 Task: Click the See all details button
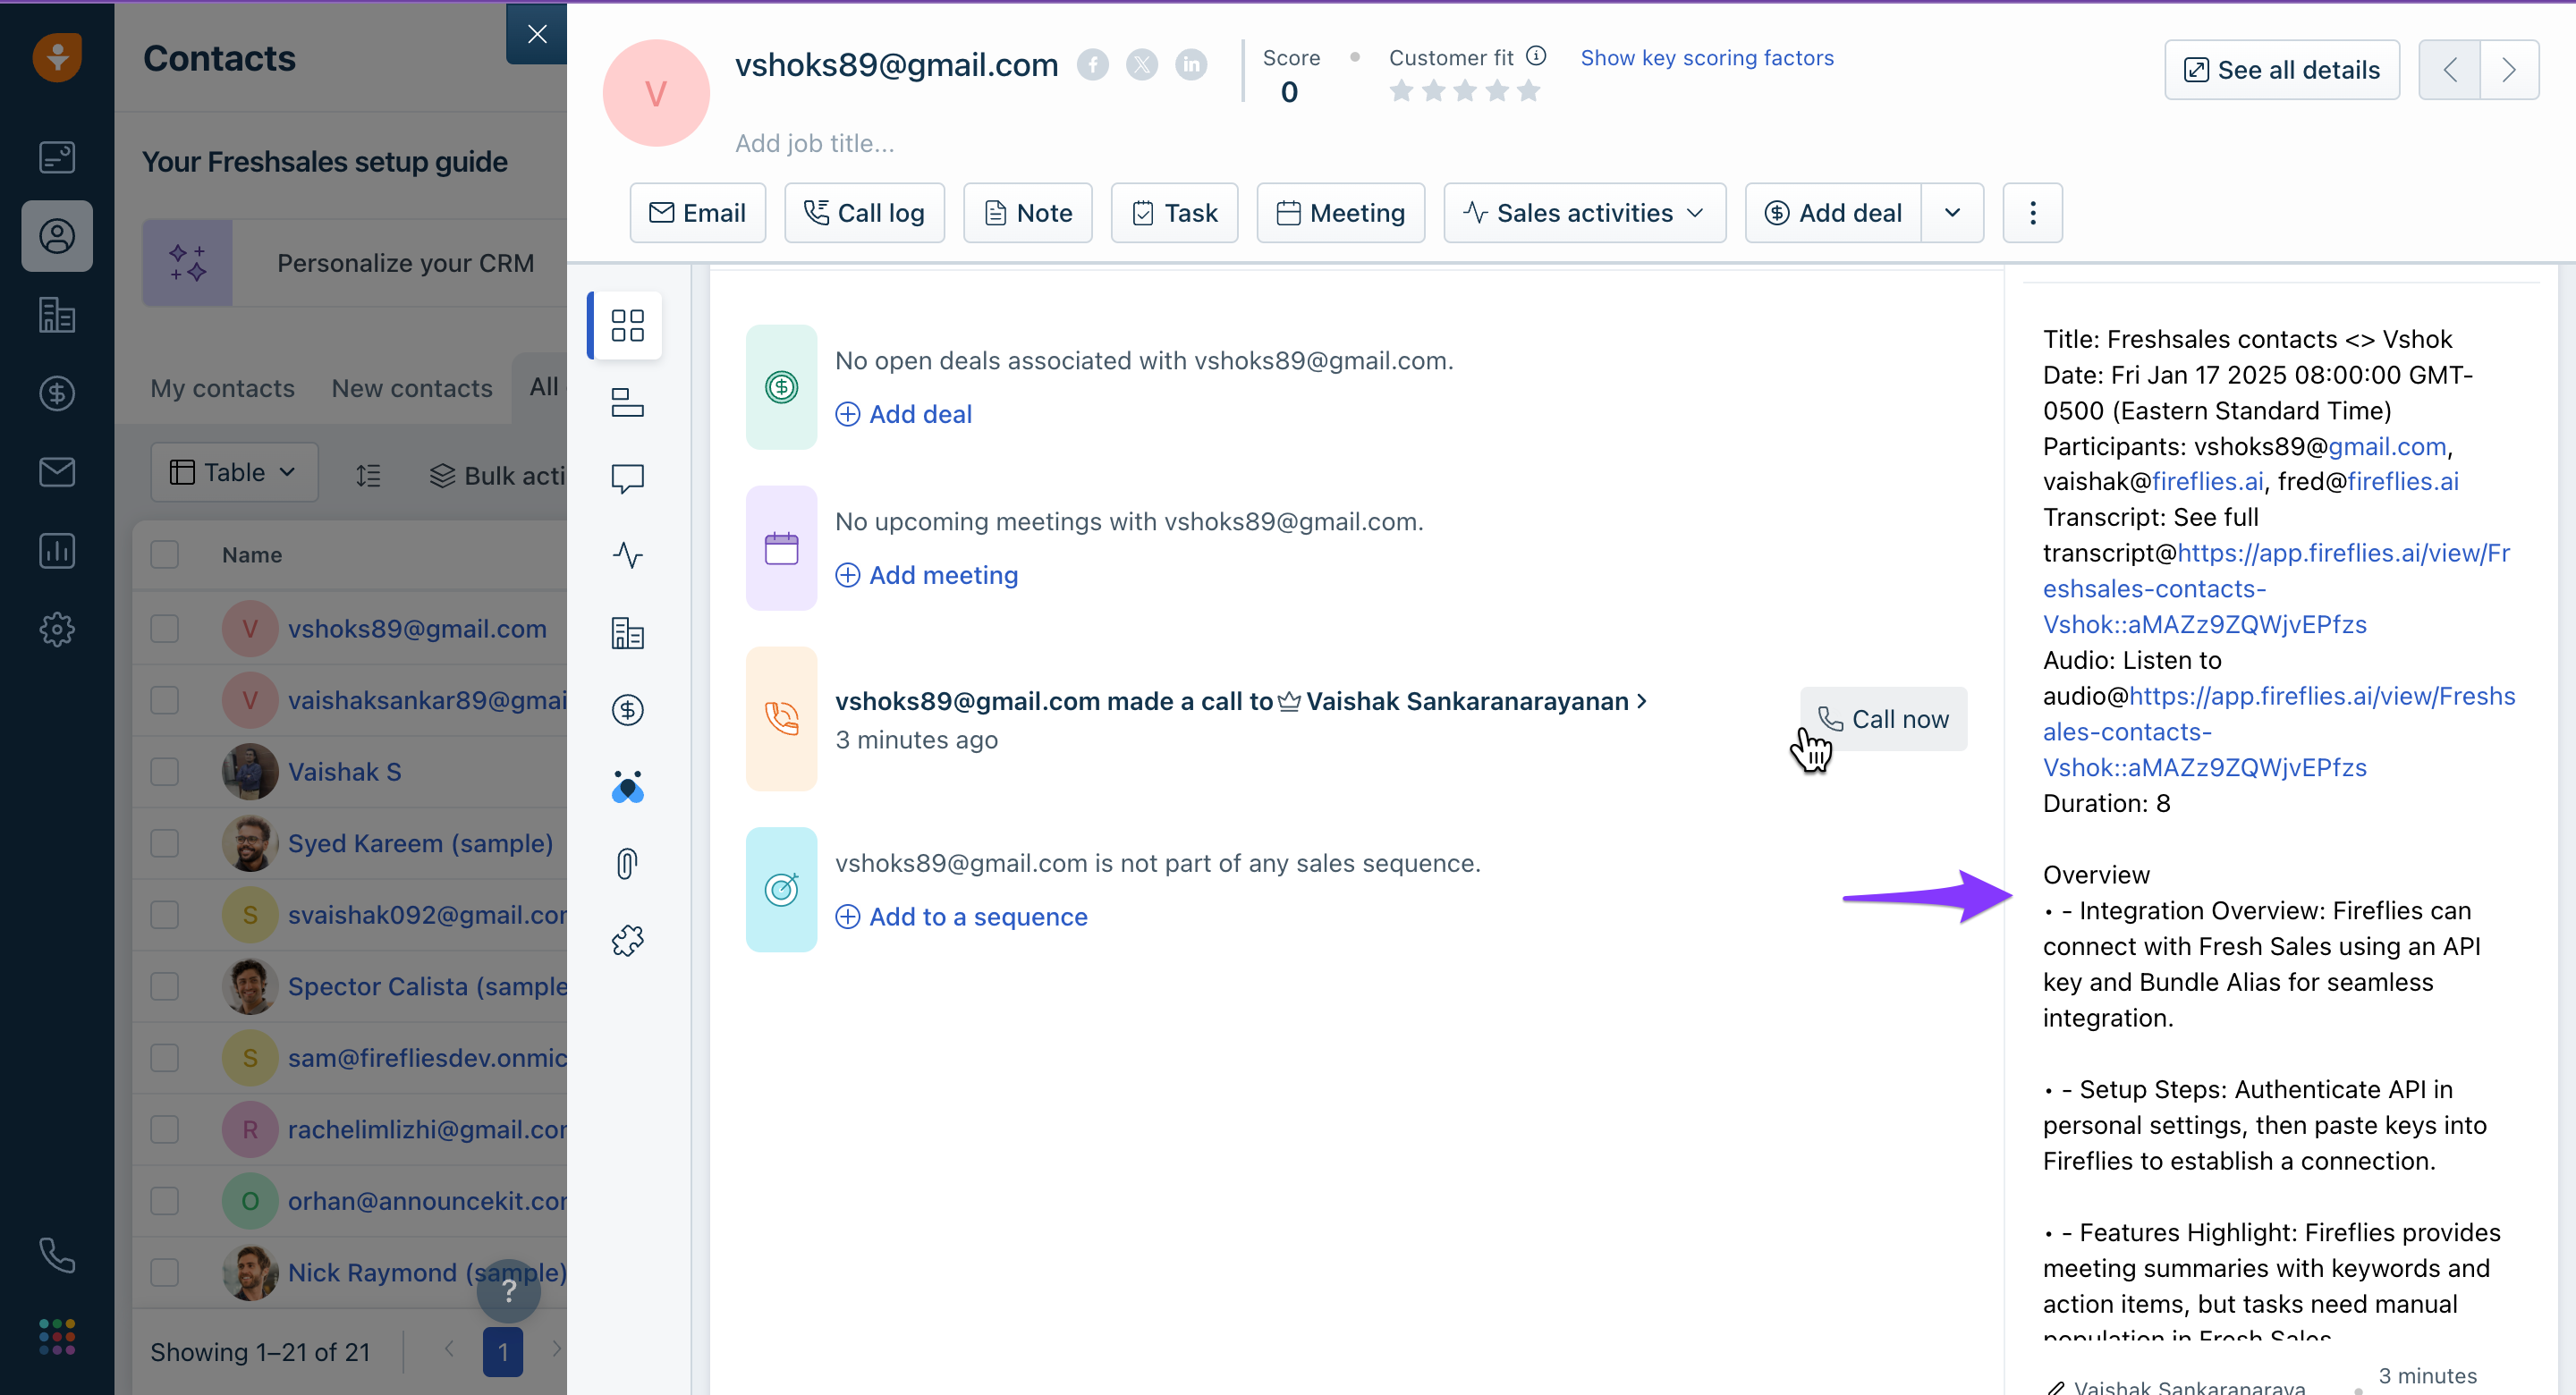(x=2281, y=70)
